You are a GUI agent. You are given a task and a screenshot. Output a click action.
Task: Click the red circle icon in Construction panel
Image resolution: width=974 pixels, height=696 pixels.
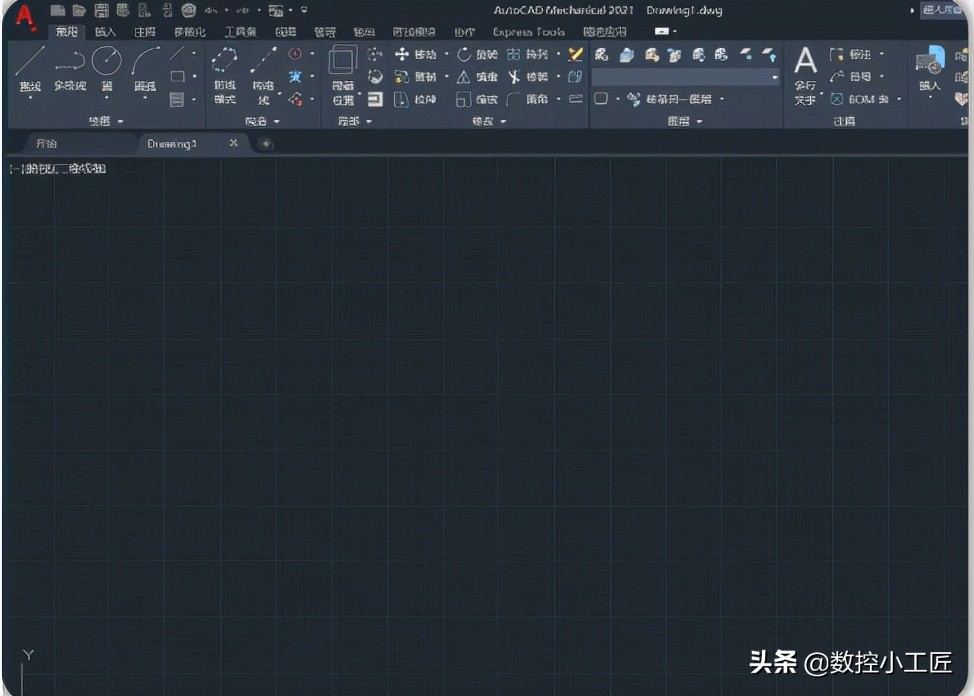pyautogui.click(x=295, y=54)
